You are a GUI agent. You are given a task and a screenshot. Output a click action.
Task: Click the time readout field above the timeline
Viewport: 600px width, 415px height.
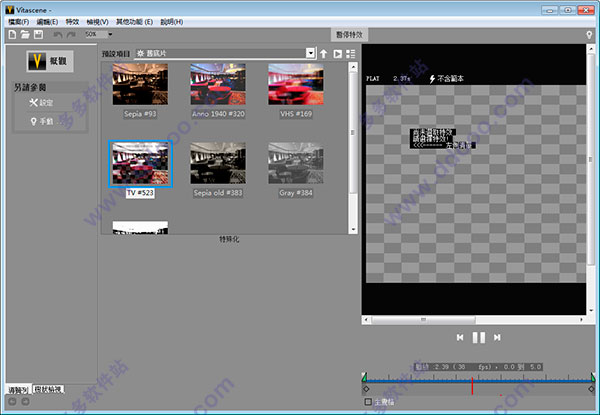[x=478, y=367]
